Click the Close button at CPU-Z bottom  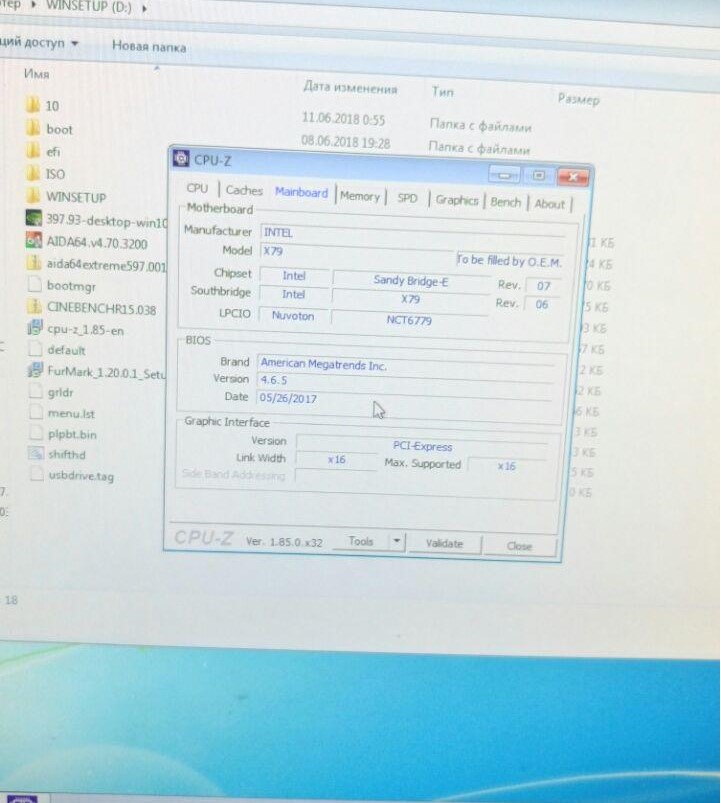click(x=519, y=546)
